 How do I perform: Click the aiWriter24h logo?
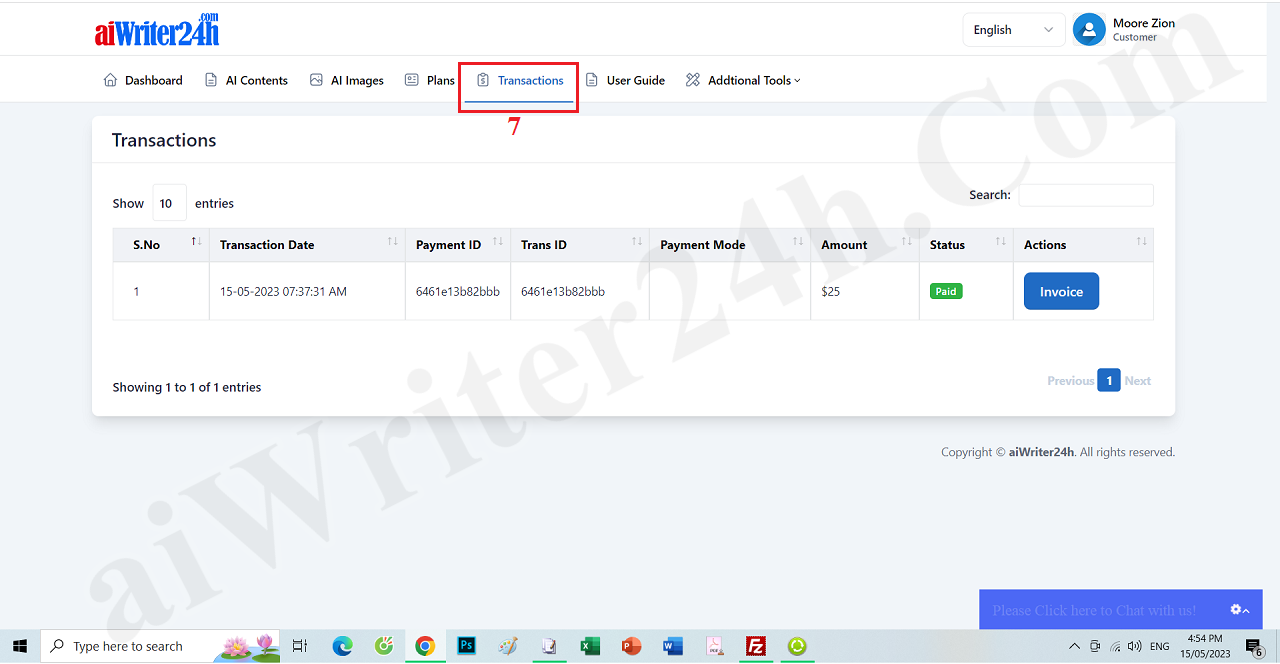pyautogui.click(x=157, y=31)
